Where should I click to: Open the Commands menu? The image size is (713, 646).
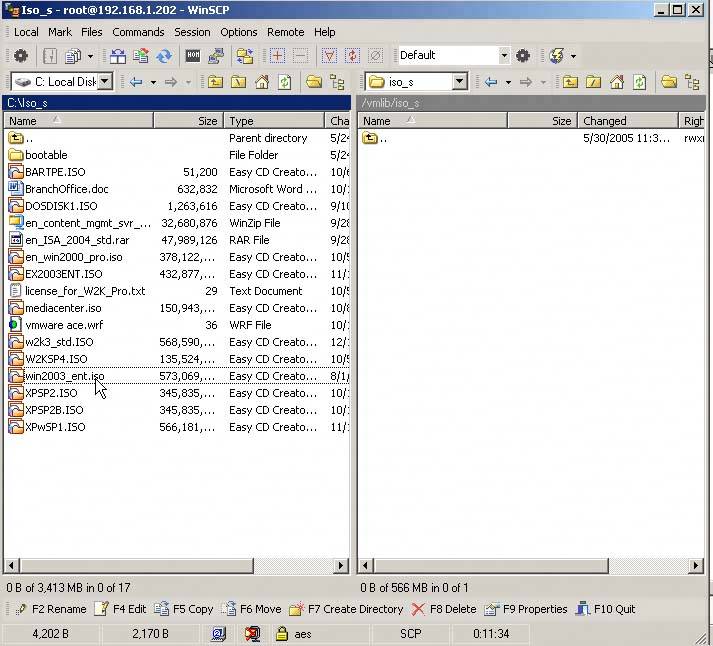(138, 32)
